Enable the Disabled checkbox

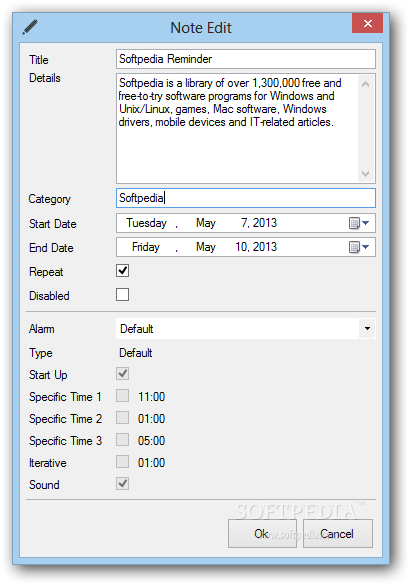coord(122,294)
